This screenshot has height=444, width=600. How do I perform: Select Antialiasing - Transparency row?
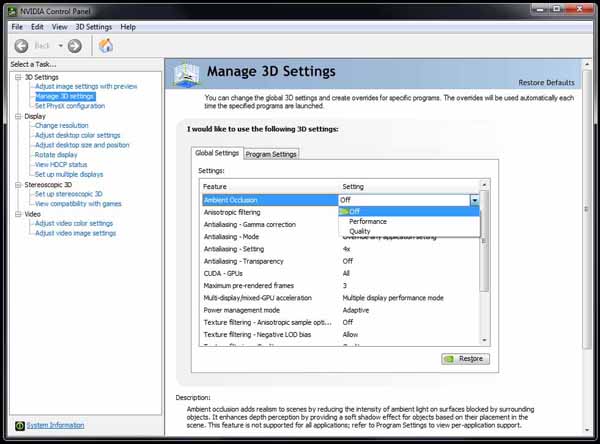tap(341, 261)
